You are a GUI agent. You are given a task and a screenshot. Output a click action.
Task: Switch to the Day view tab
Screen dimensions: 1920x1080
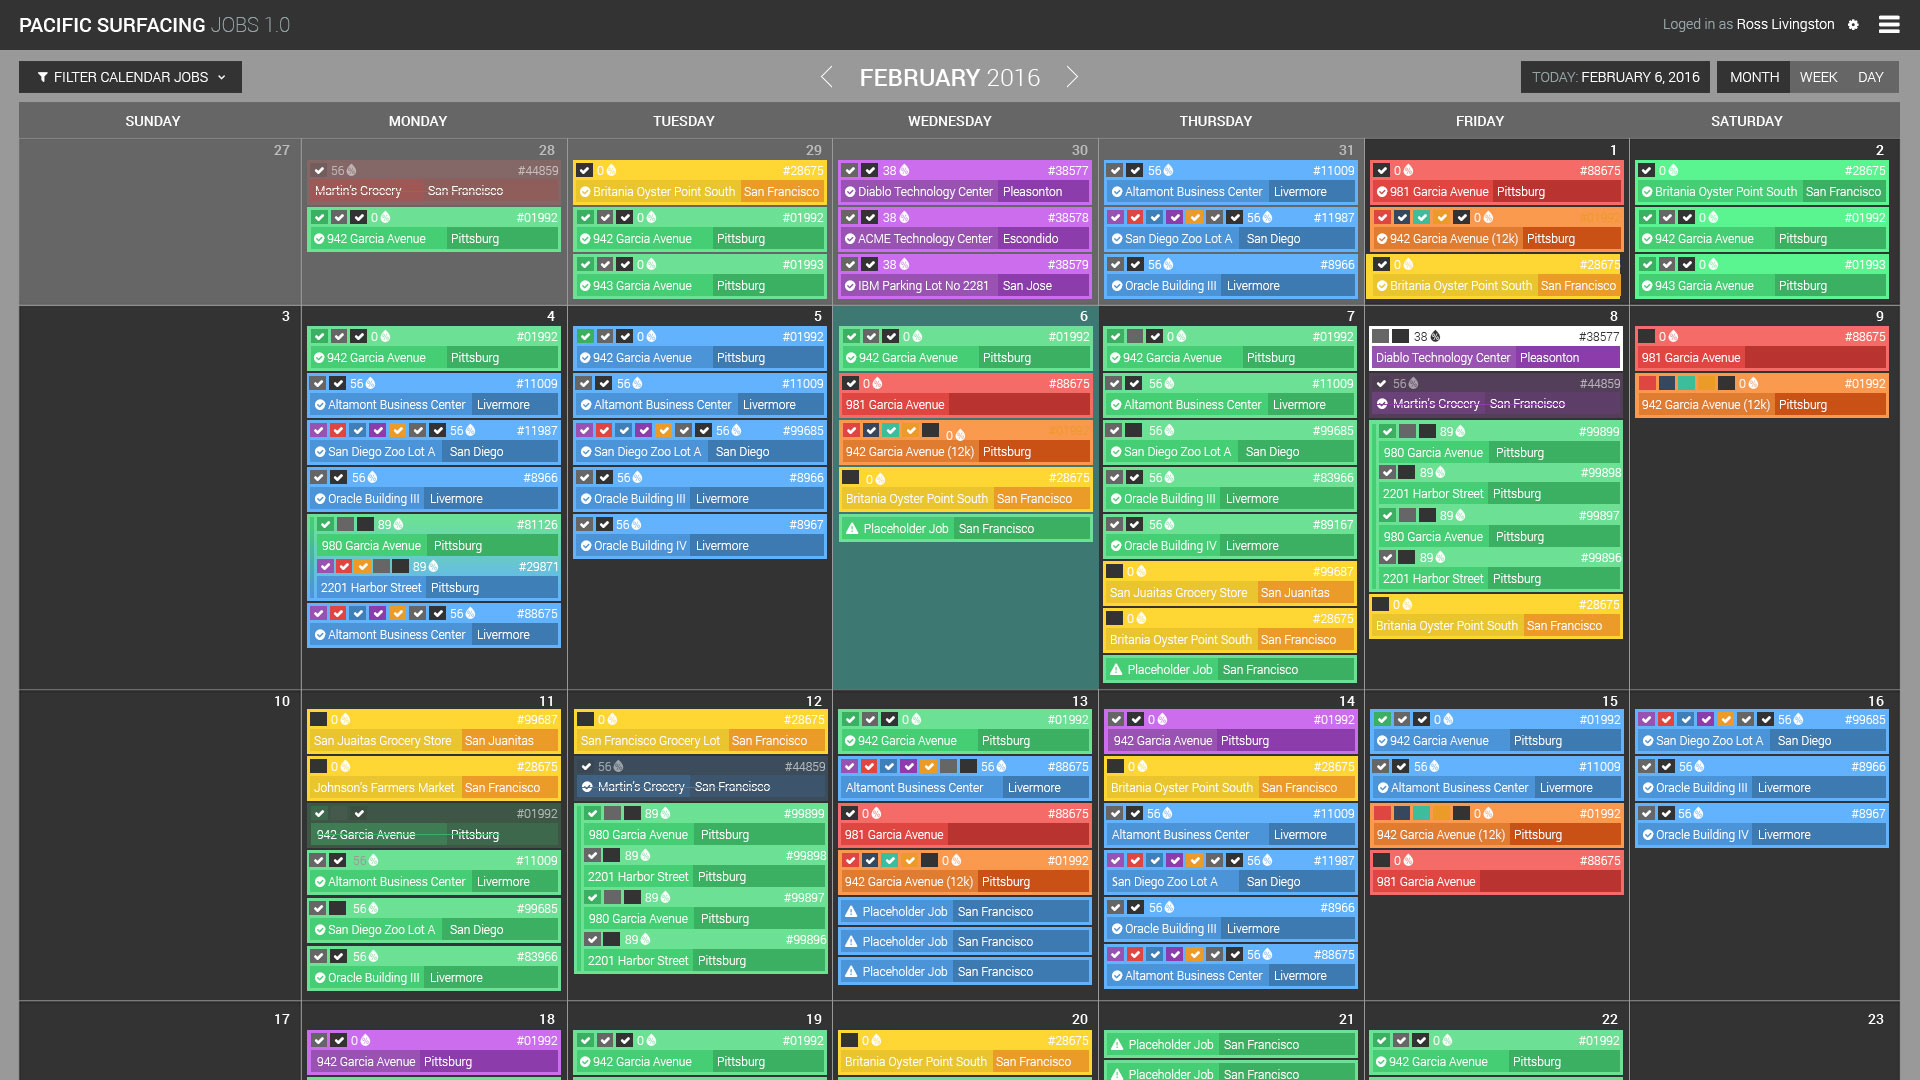click(1870, 77)
